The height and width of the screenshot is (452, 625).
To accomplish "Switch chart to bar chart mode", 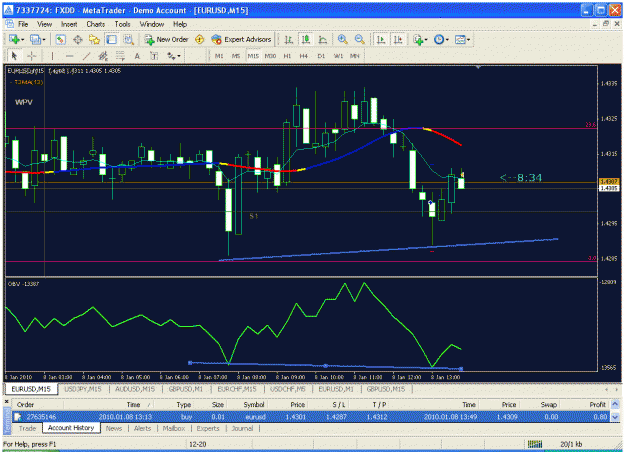I will (x=289, y=39).
